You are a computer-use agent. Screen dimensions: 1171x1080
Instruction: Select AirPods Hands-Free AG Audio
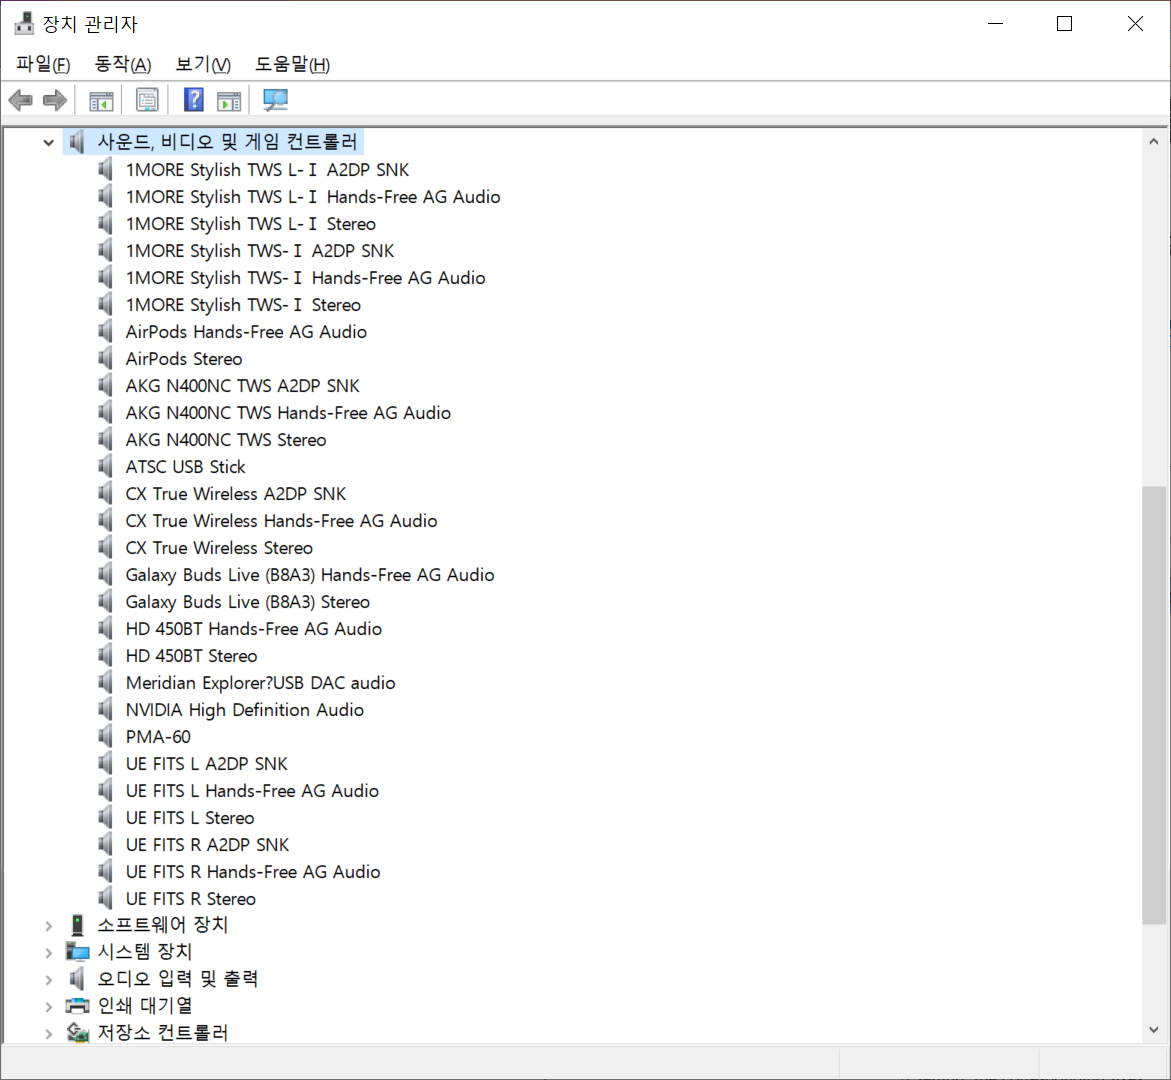coord(246,332)
